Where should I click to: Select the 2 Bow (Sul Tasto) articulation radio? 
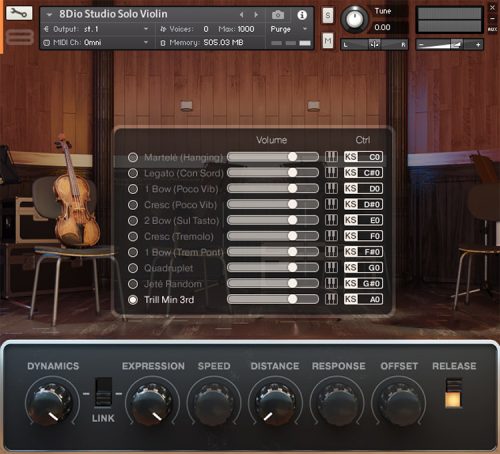[133, 221]
